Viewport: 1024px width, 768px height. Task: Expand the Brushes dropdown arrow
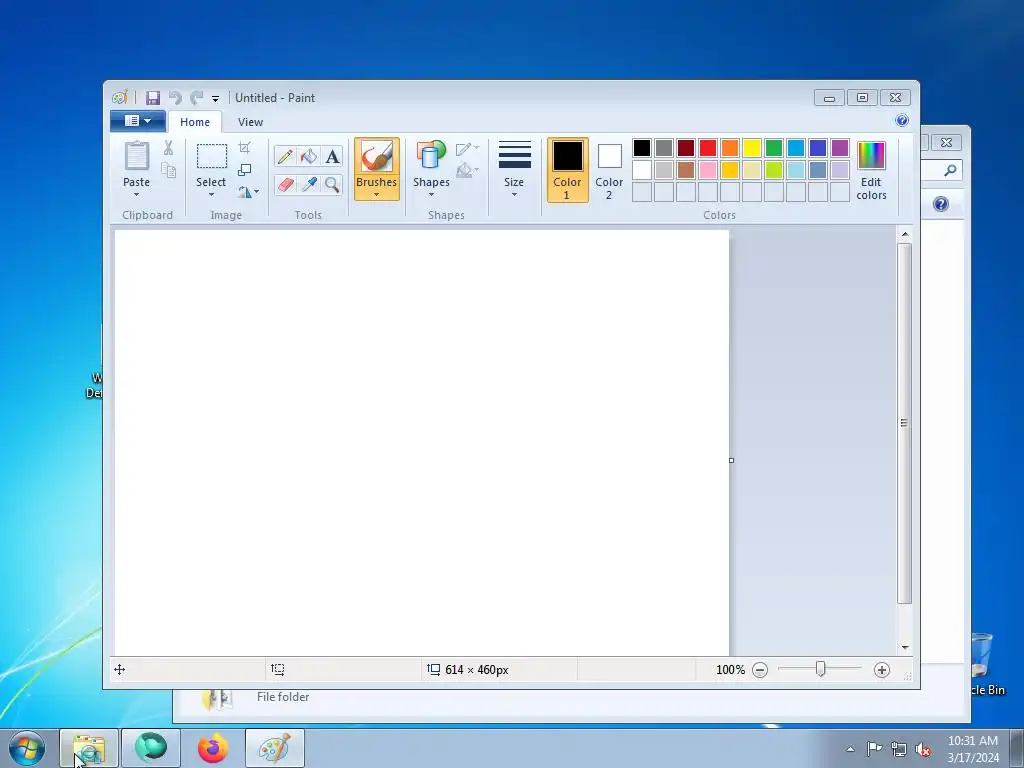pyautogui.click(x=377, y=195)
